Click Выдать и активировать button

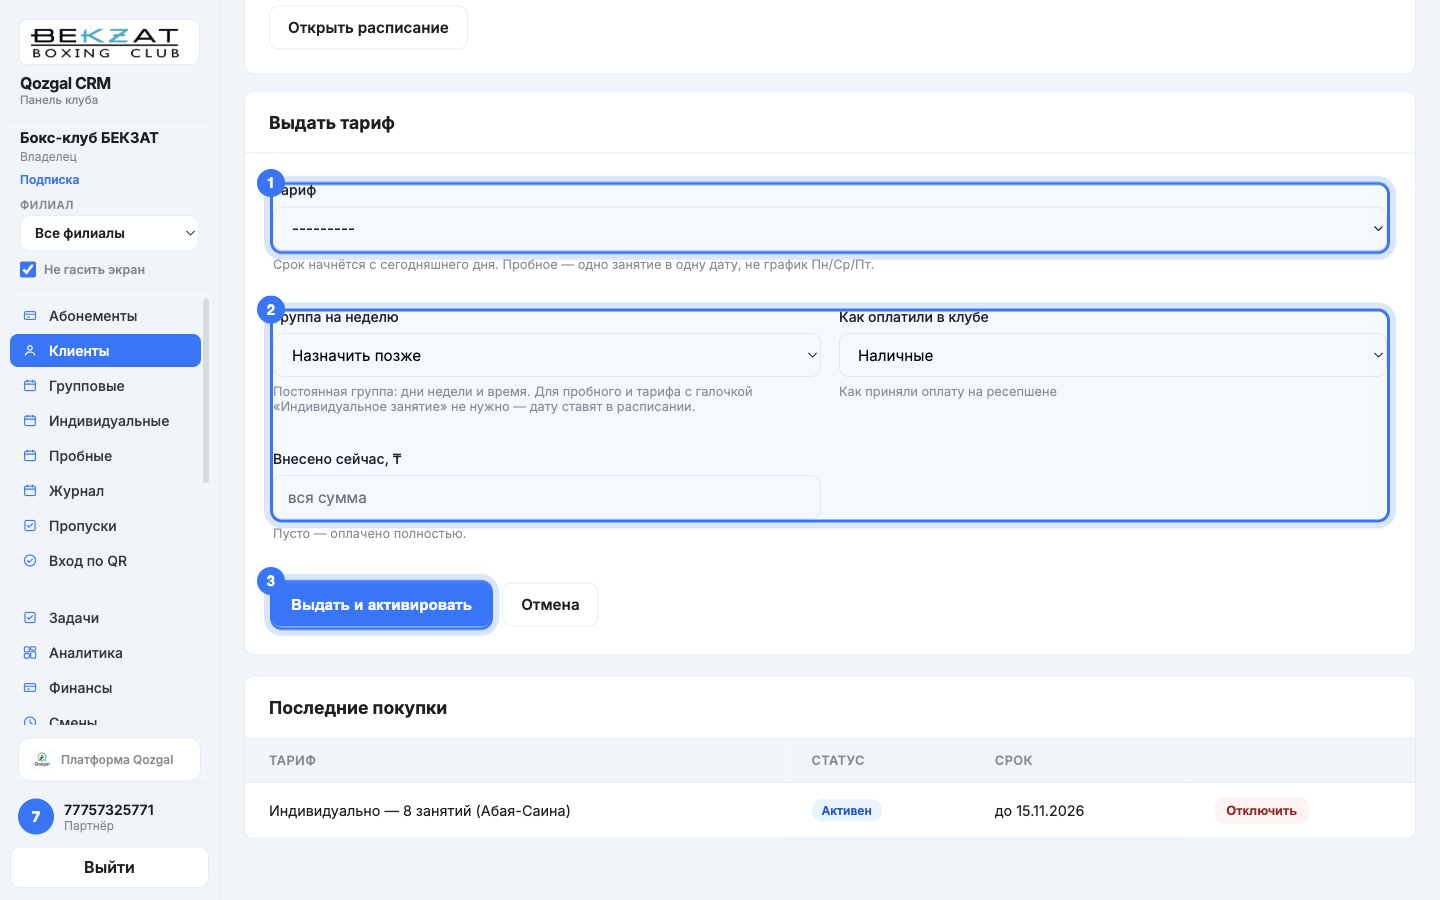[381, 605]
